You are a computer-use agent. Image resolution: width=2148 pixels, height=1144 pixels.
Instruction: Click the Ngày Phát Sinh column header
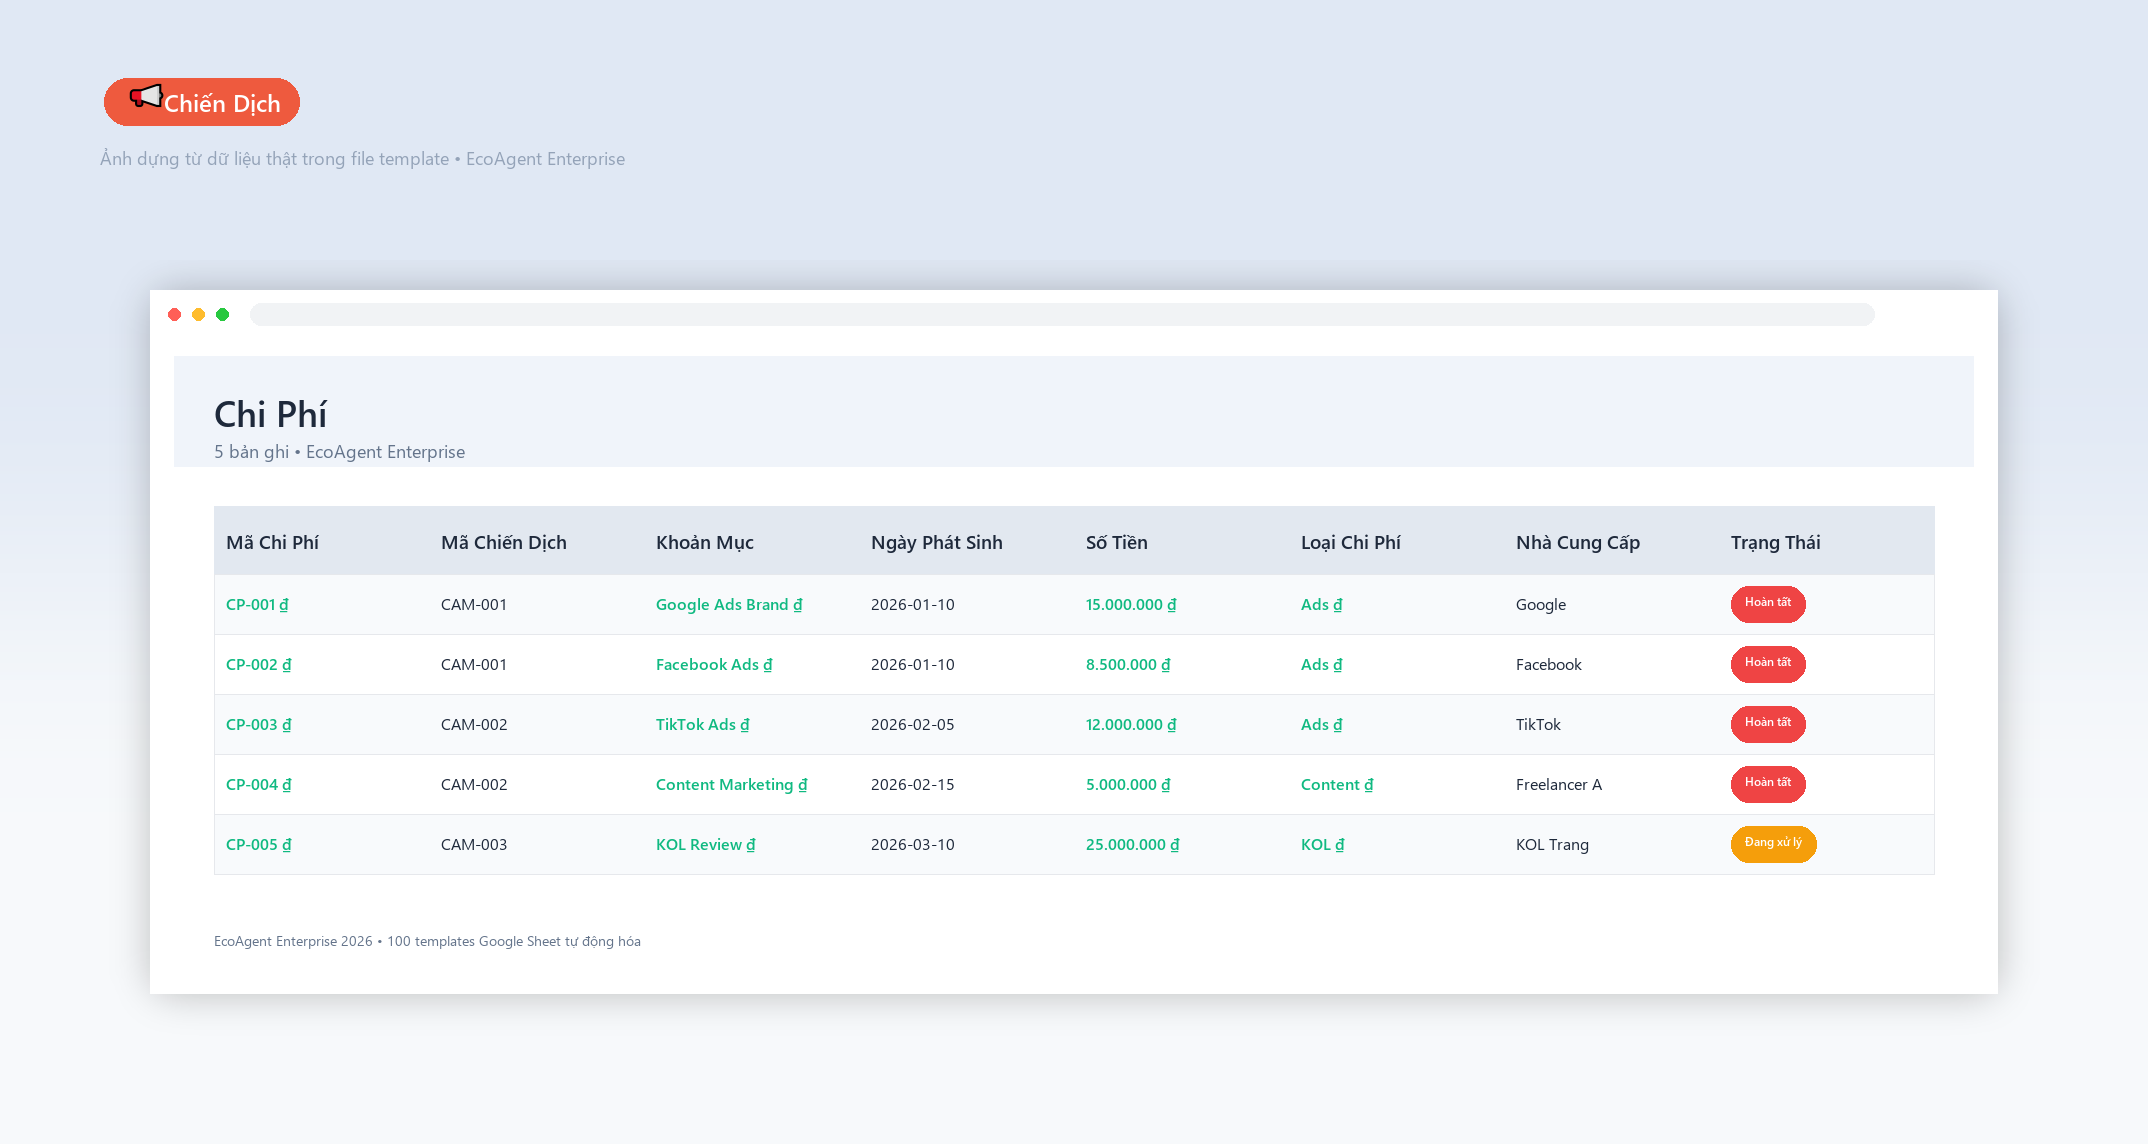coord(937,542)
